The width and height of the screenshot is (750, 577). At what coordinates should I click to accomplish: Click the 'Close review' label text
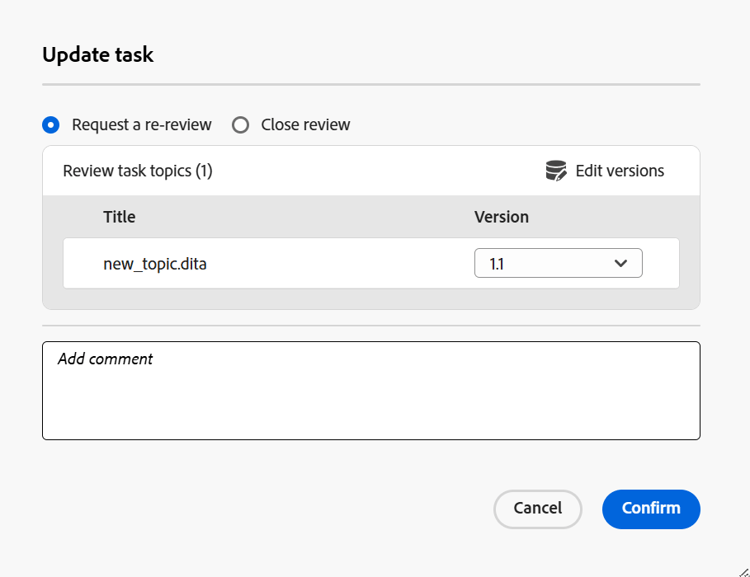coord(305,125)
